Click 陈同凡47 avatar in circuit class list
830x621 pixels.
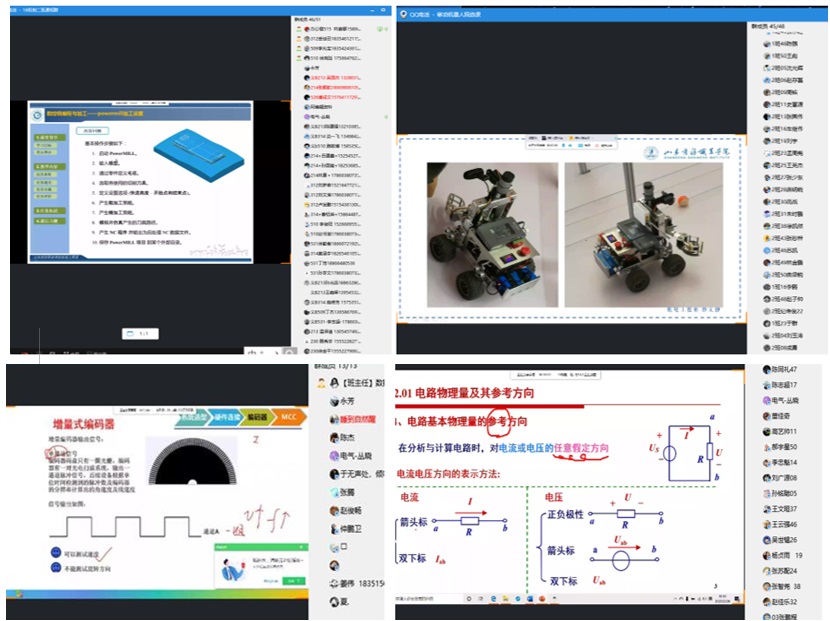point(766,370)
